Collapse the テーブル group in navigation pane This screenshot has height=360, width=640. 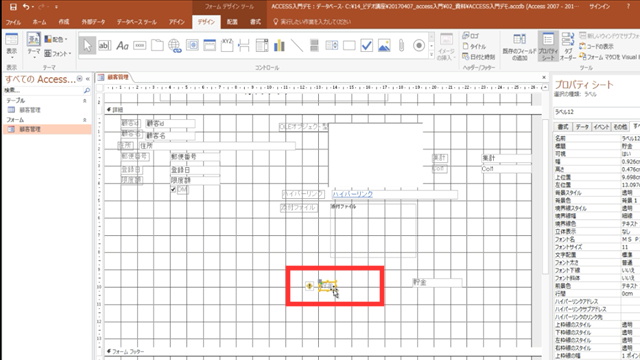[x=84, y=100]
